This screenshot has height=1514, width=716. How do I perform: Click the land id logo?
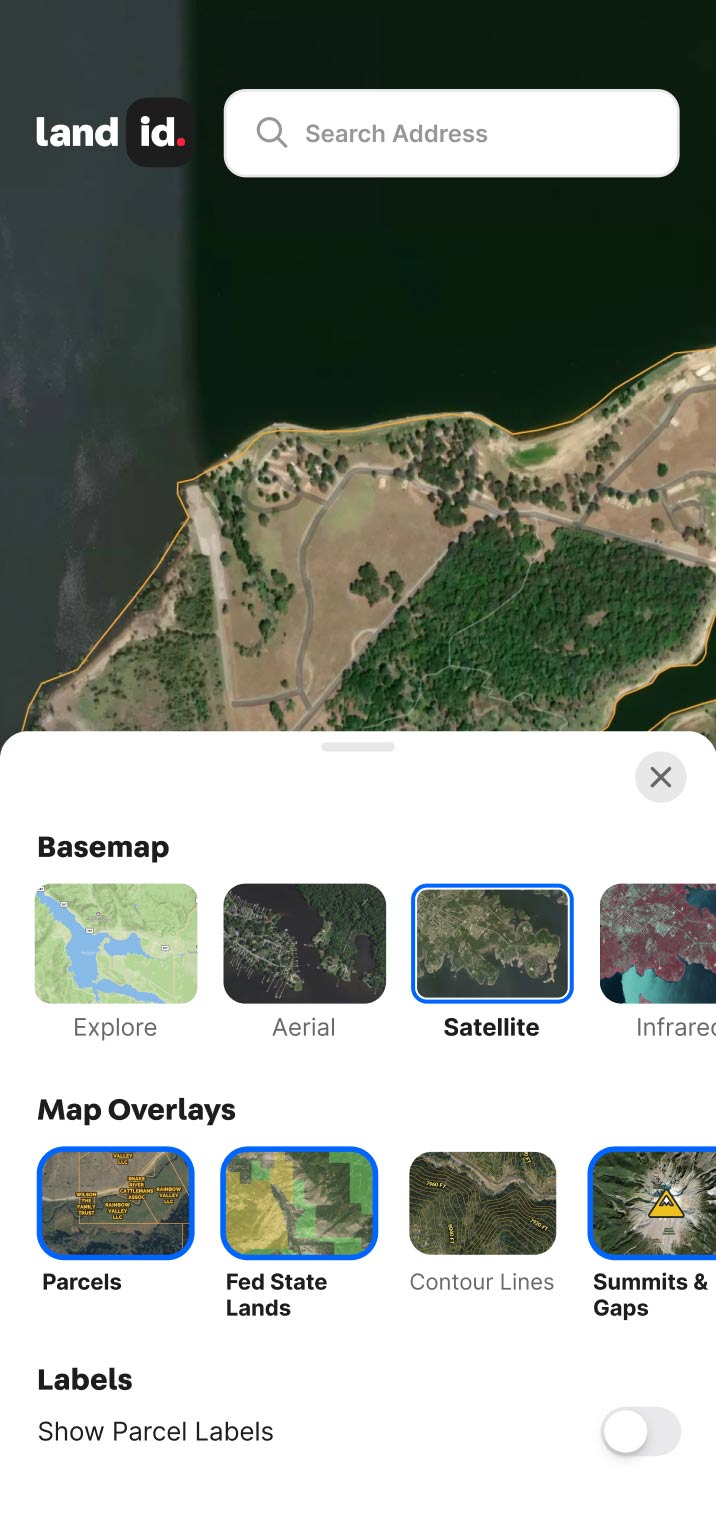[x=115, y=132]
